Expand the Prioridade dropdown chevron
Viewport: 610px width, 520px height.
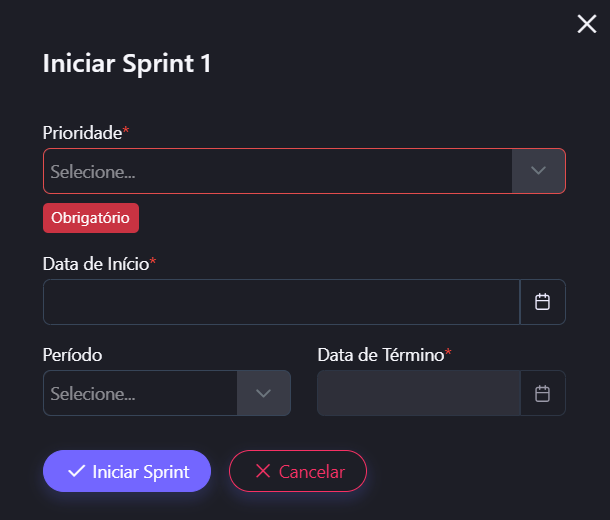click(539, 171)
